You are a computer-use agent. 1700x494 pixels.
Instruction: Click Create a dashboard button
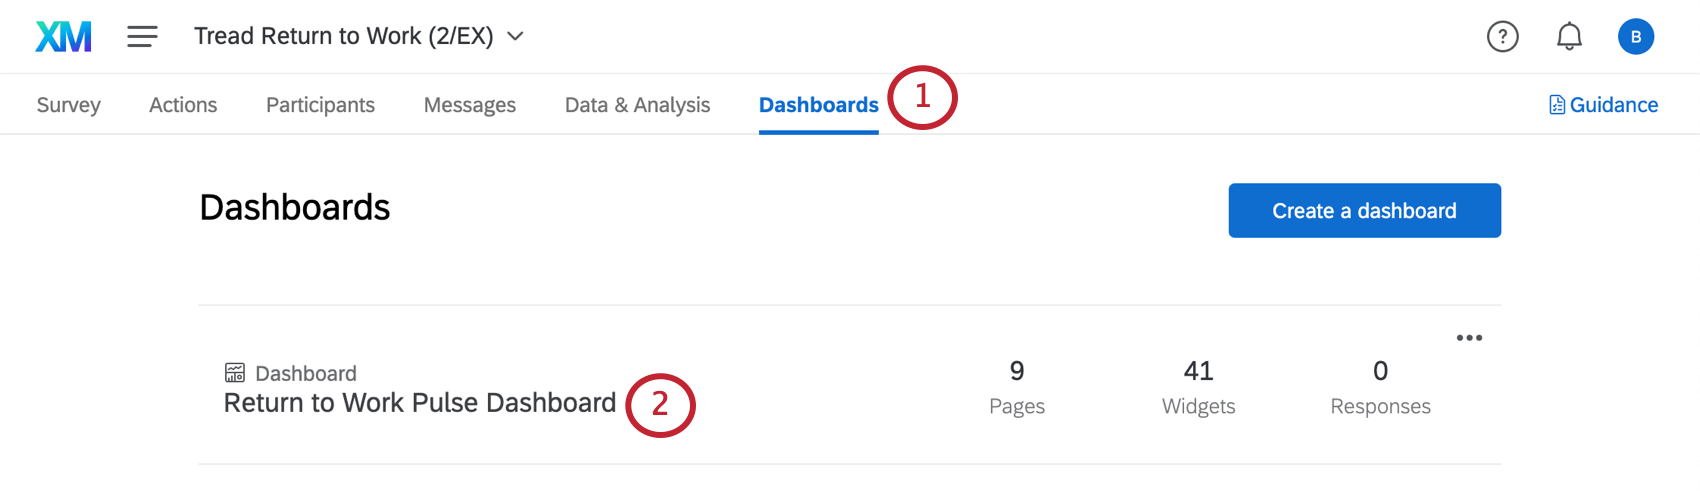pos(1364,211)
